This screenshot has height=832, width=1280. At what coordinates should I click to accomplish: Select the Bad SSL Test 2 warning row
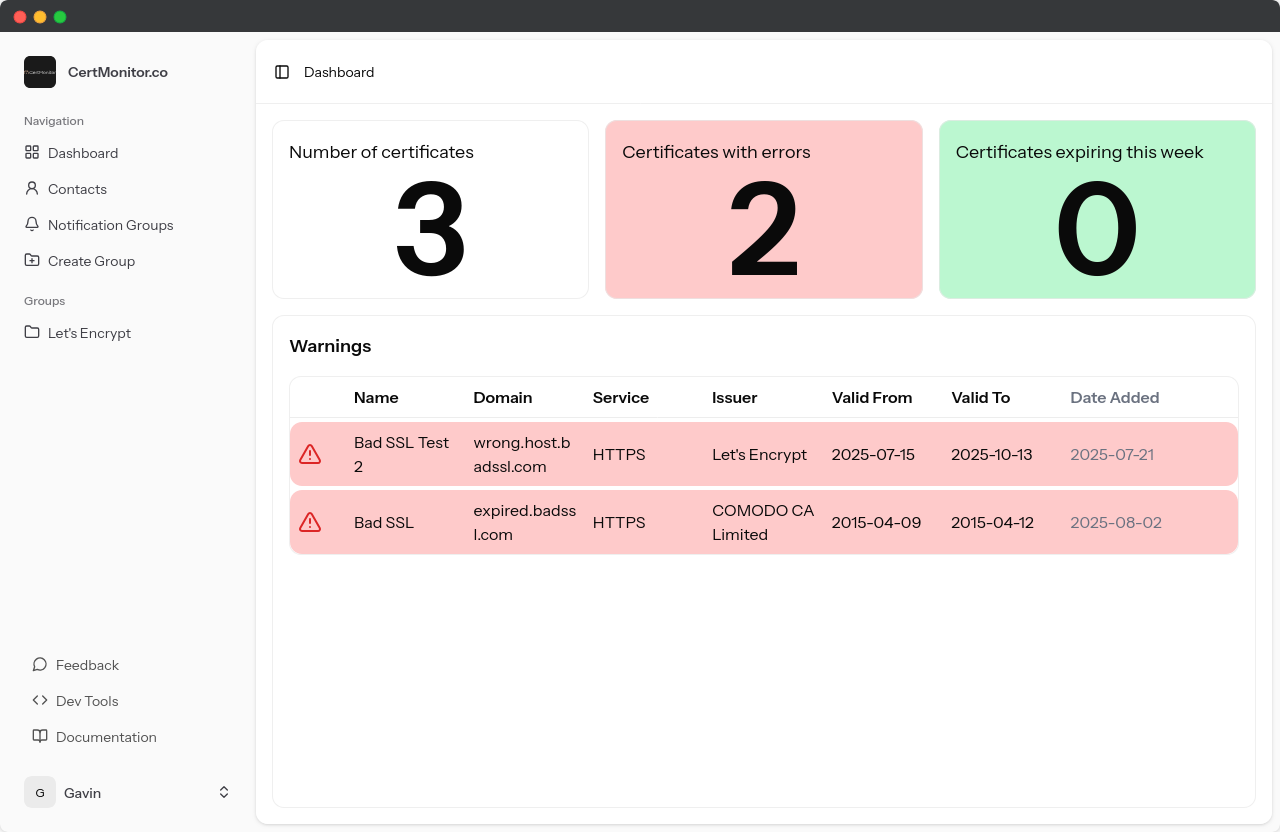[x=700, y=454]
